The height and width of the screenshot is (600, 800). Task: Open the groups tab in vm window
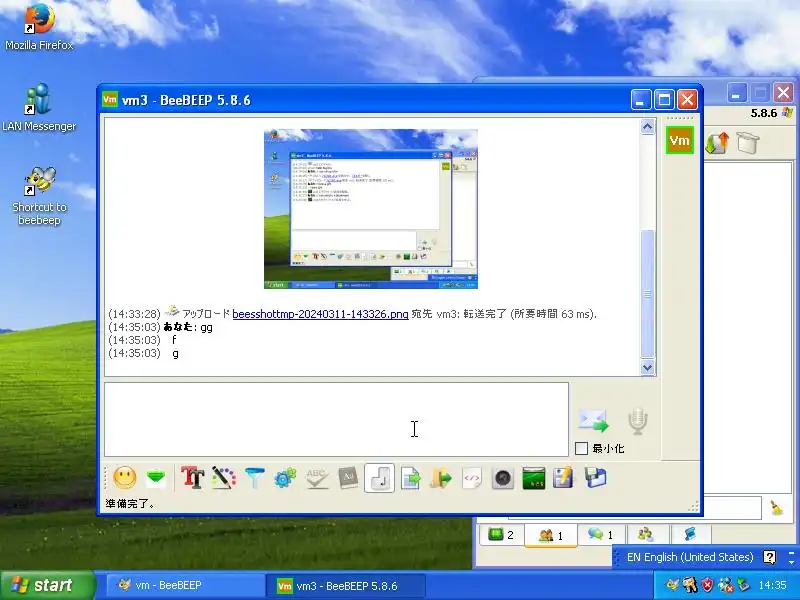point(645,535)
